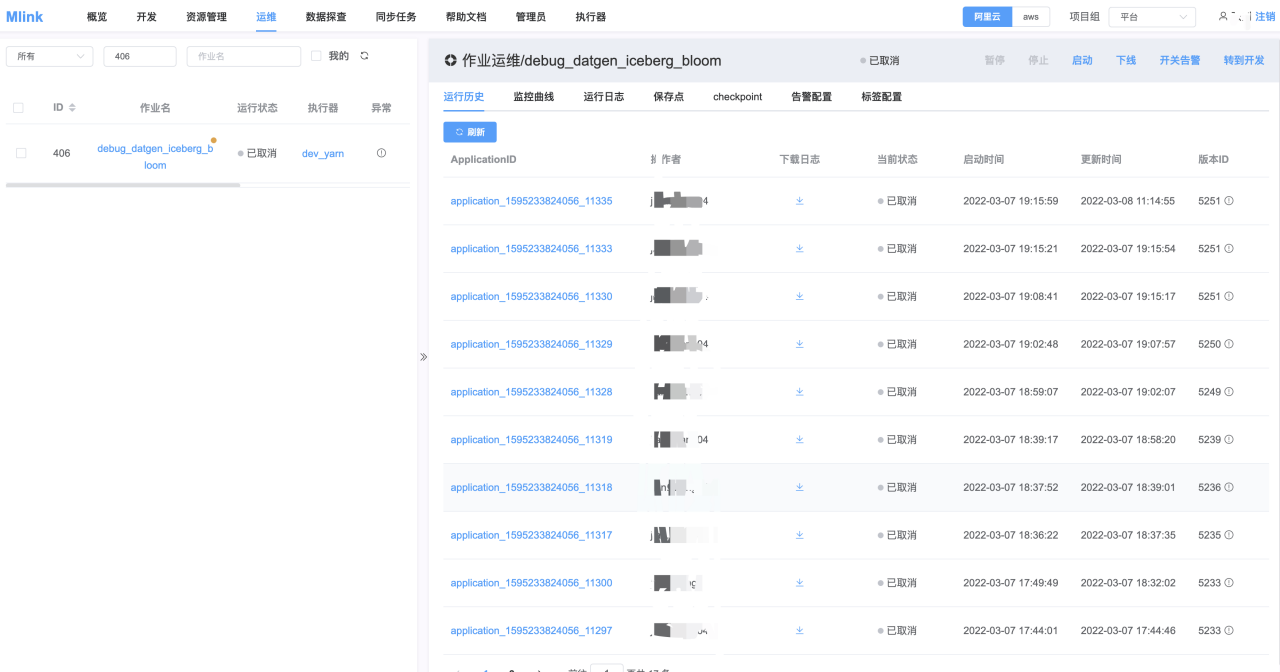Viewport: 1280px width, 672px height.
Task: Click the Mlink logo
Action: click(24, 17)
